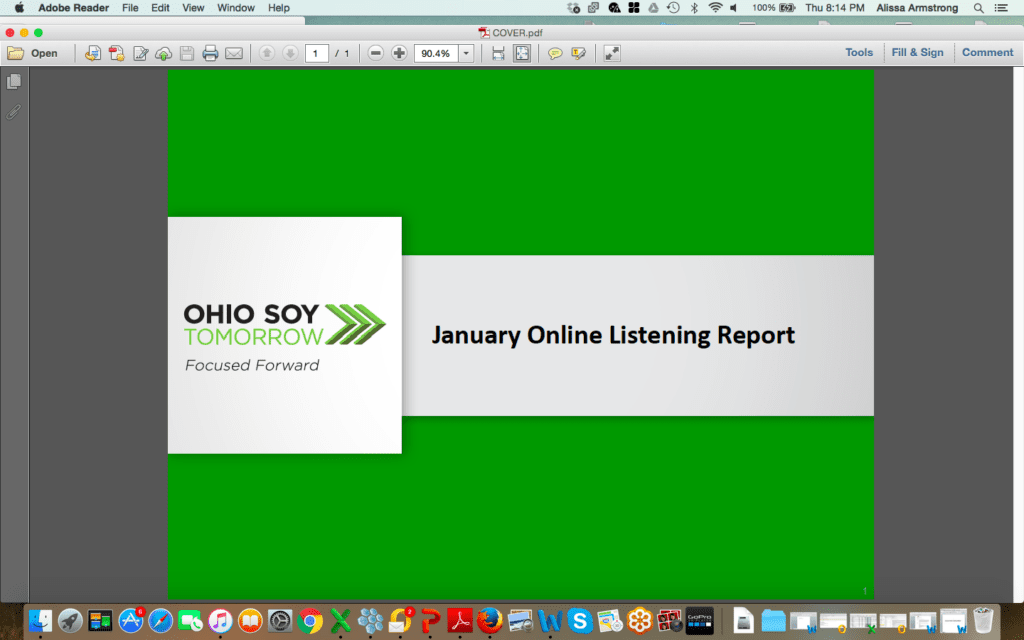Click the zoom in plus button

399,54
